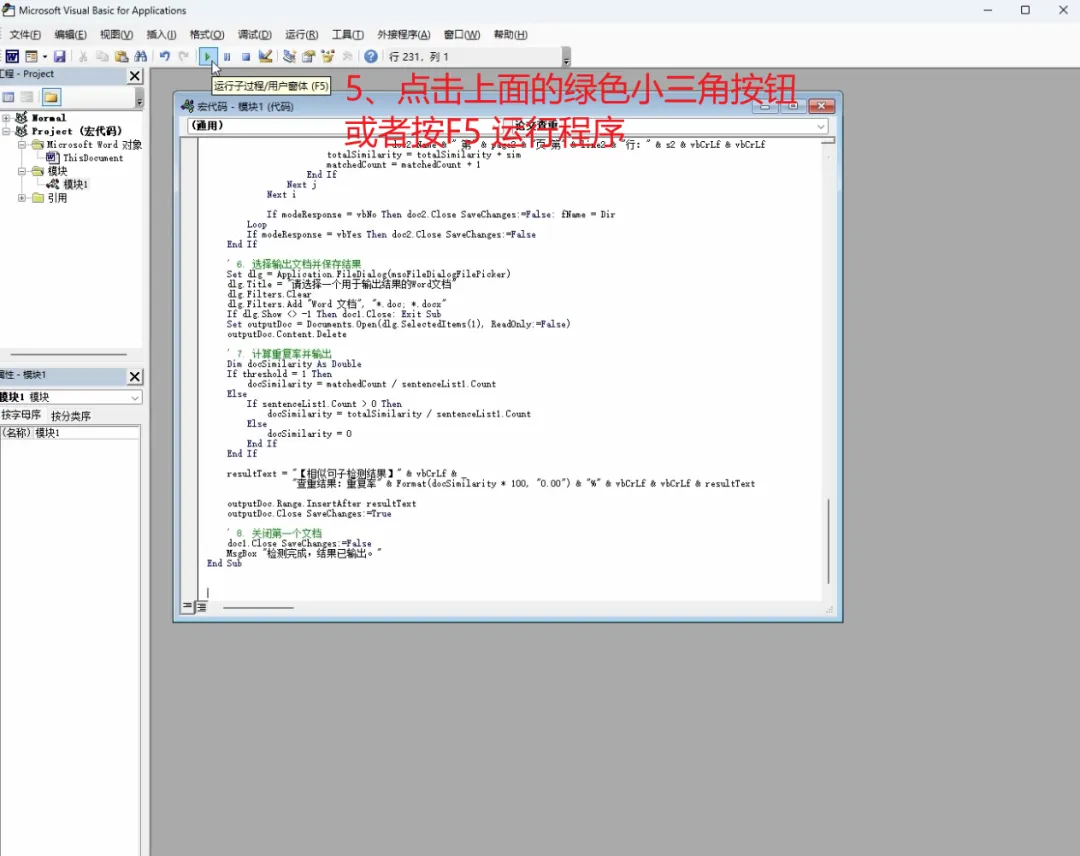Screen dimensions: 1080x856
Task: Click the (名称) 模块1 property row
Action: tap(70, 432)
